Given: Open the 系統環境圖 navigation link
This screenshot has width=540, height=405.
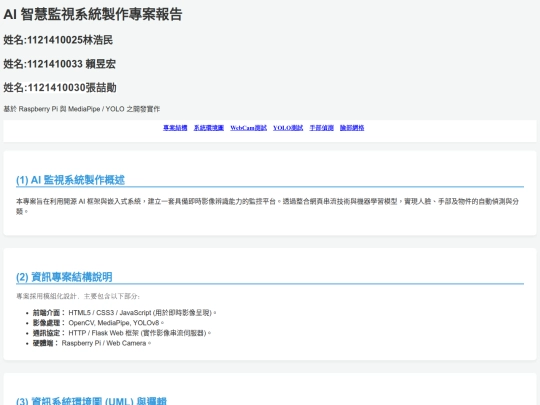Looking at the screenshot, I should 209,128.
